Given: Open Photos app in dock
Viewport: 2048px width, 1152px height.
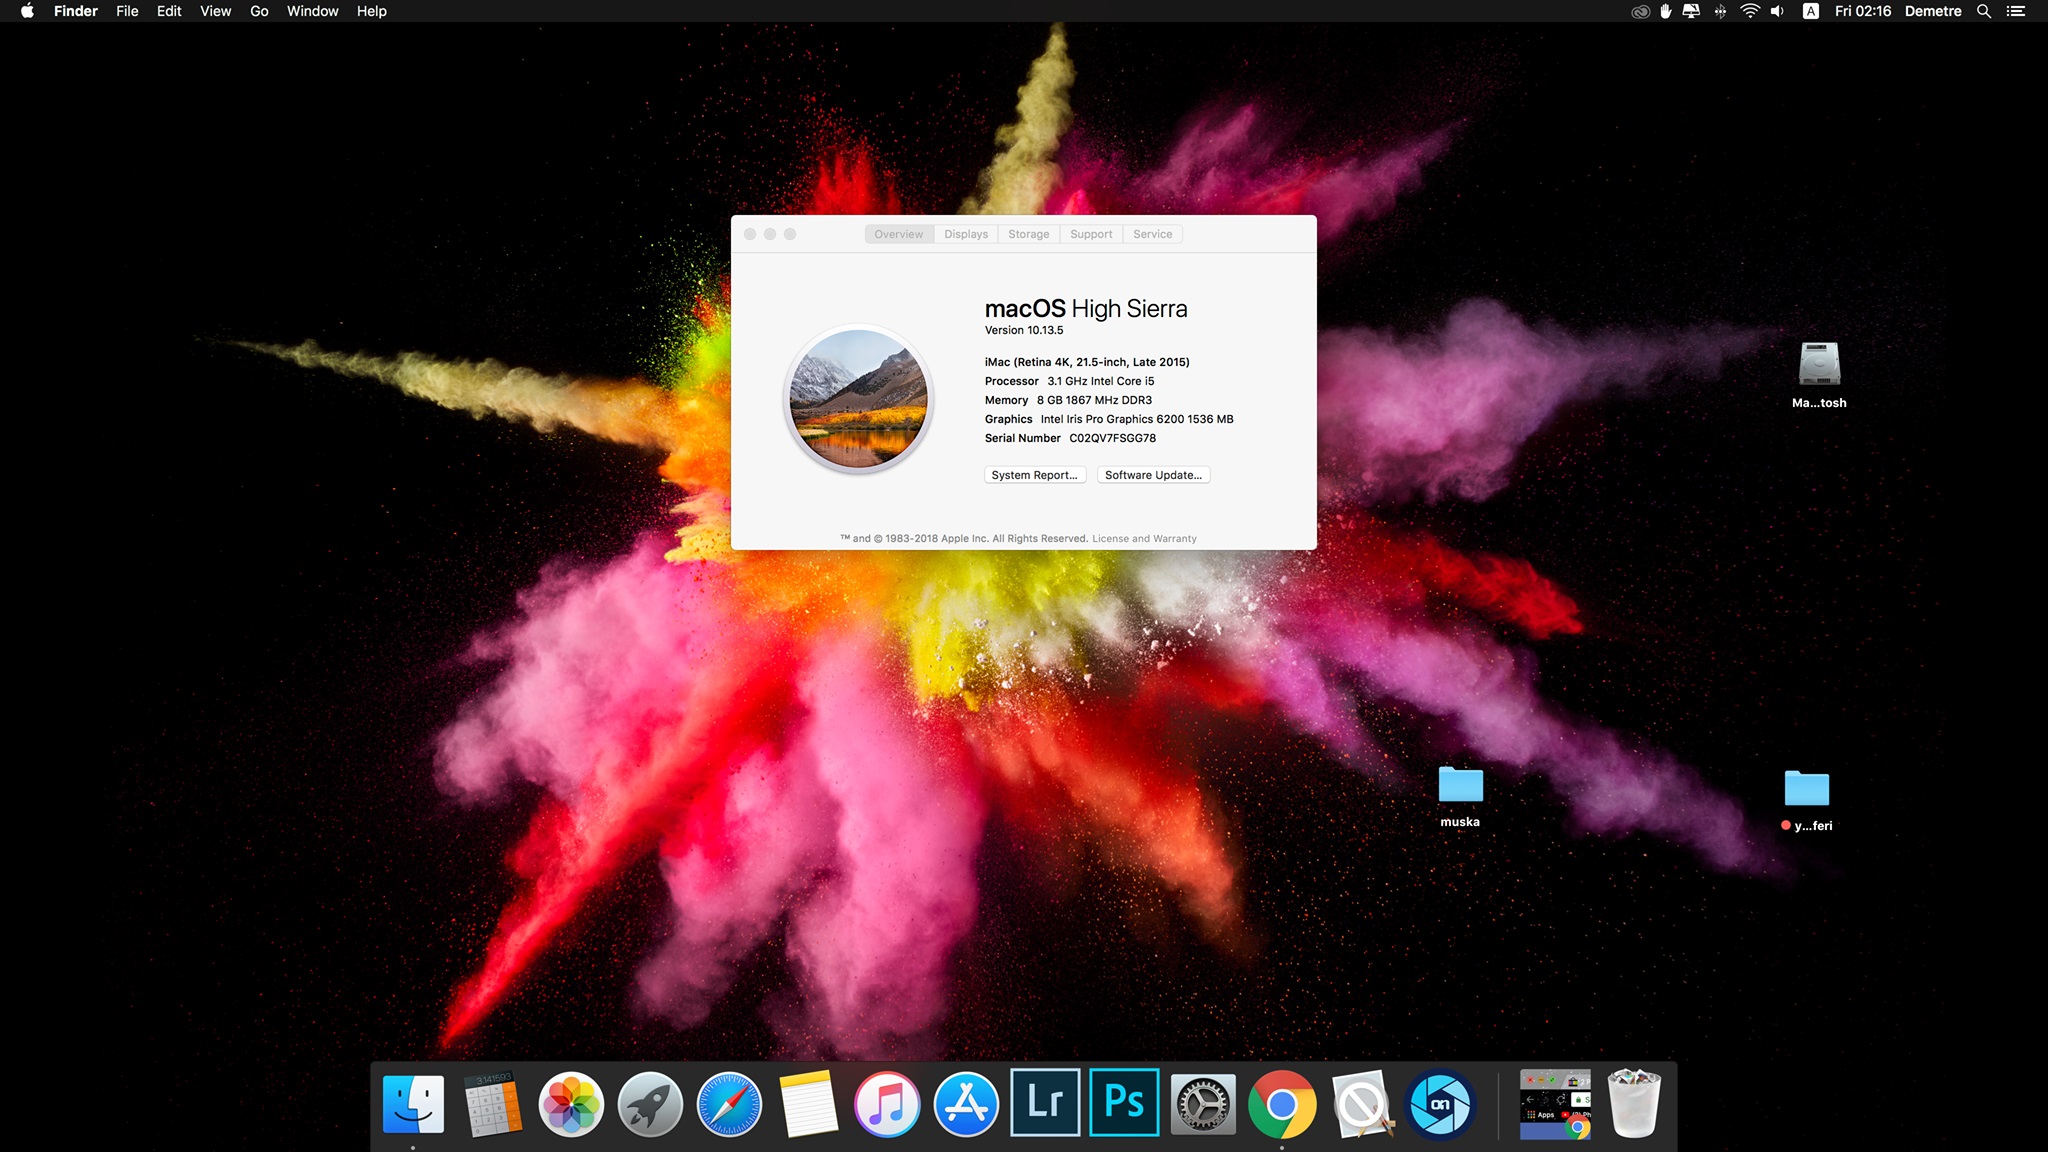Looking at the screenshot, I should click(x=571, y=1104).
